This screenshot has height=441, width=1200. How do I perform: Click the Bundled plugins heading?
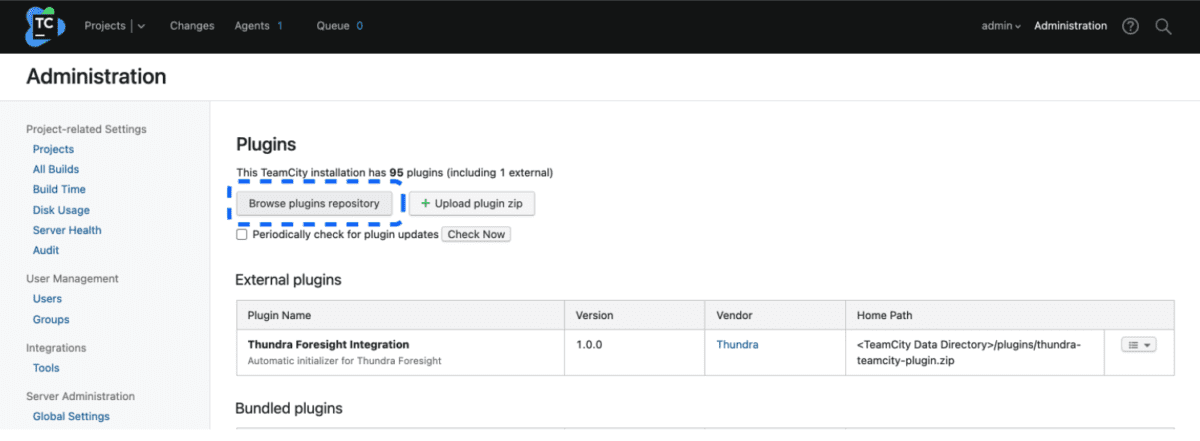(288, 408)
